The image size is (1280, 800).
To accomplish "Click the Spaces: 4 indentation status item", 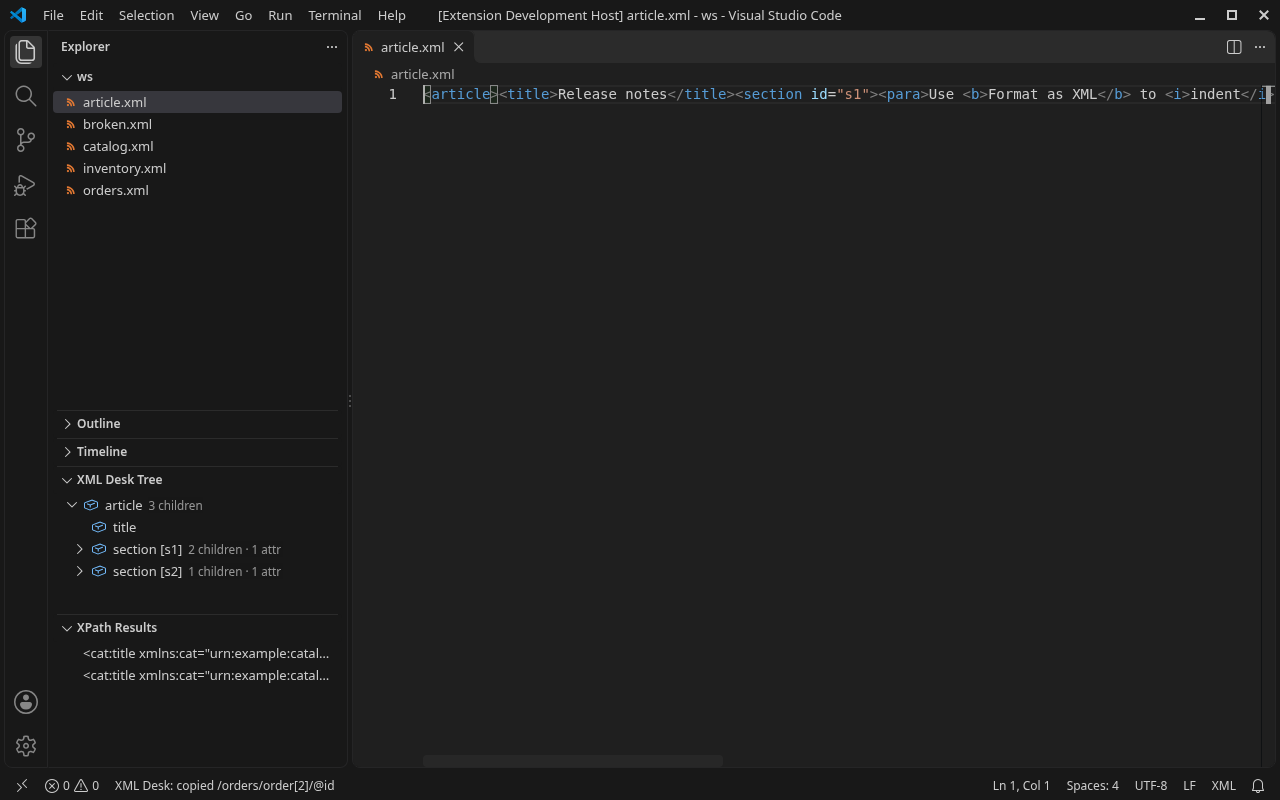I will 1092,786.
